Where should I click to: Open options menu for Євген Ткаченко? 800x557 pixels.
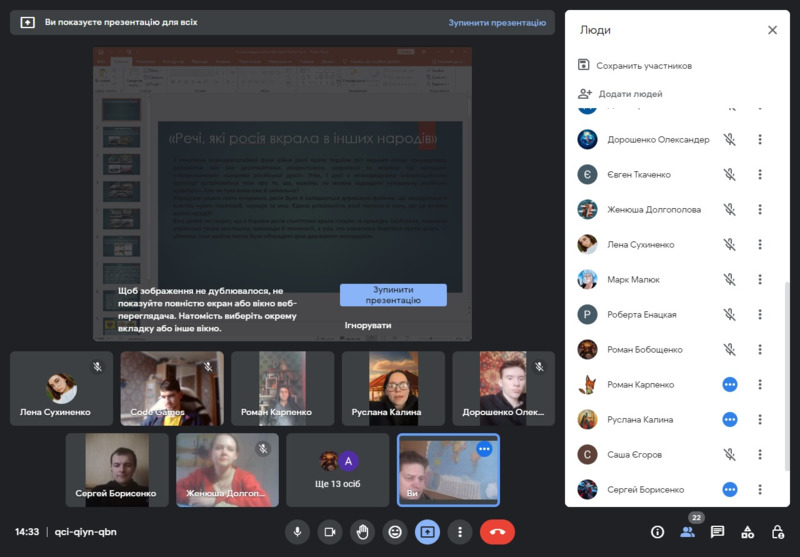coord(760,175)
